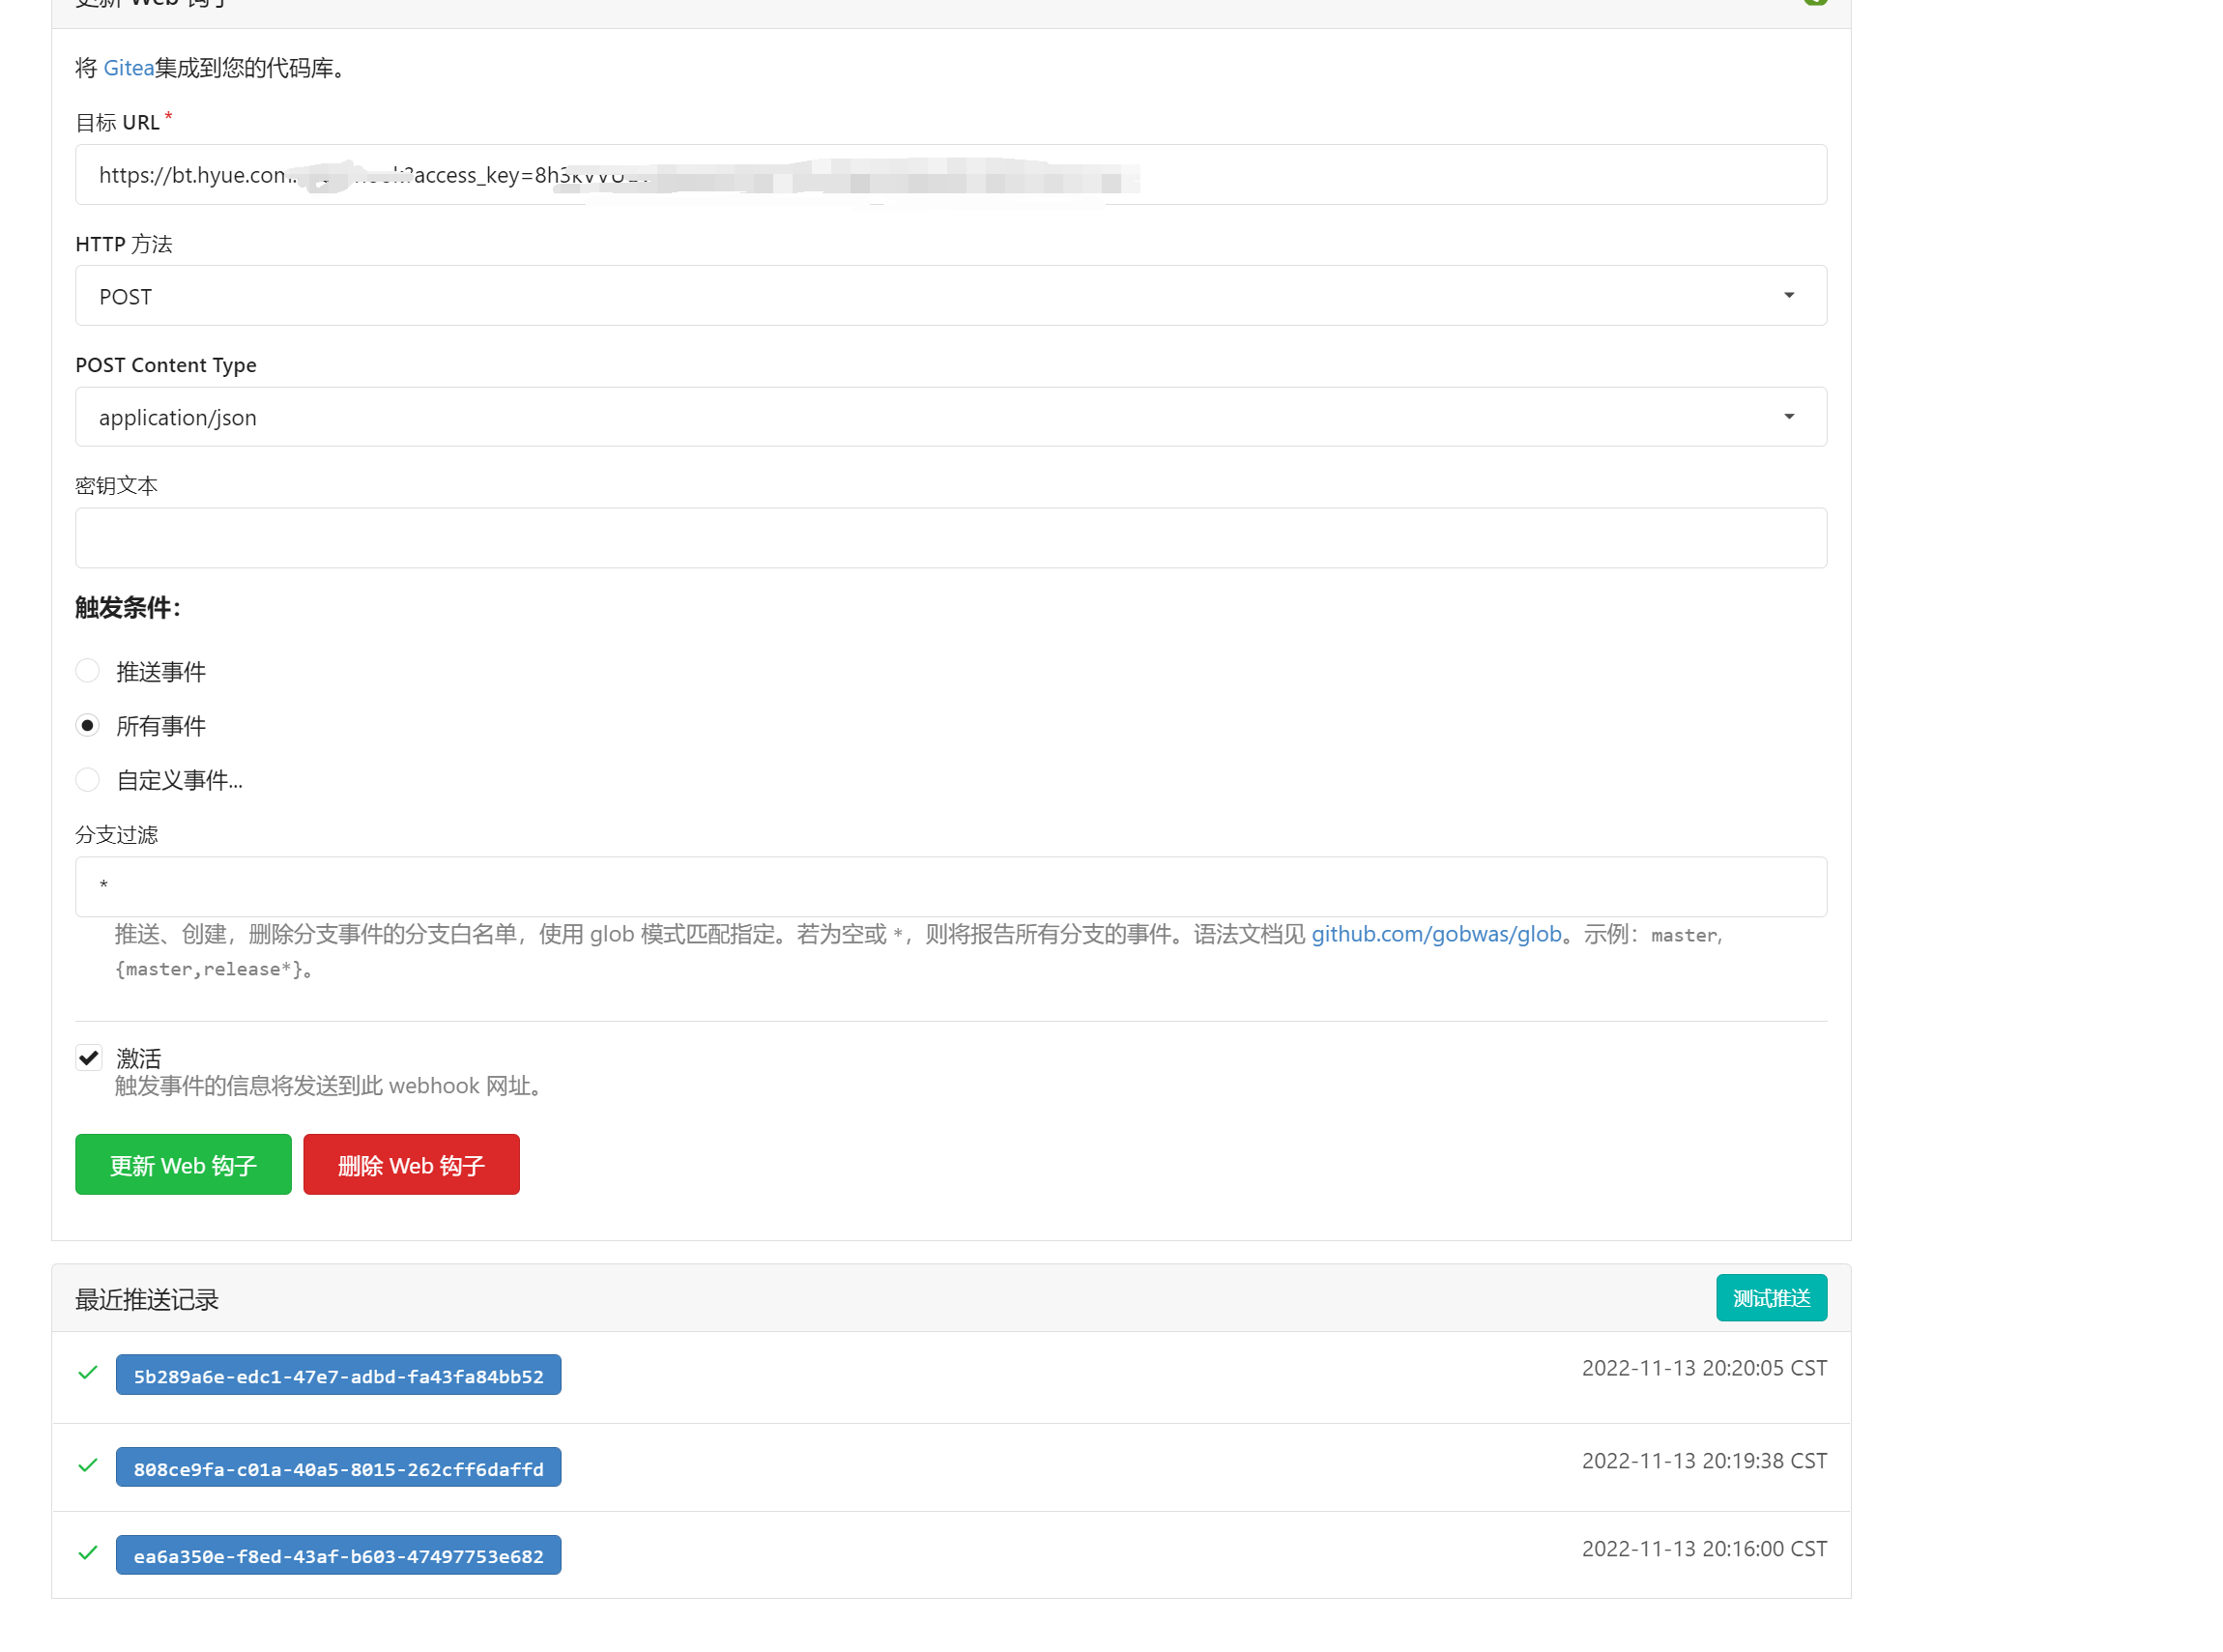Click green checkmark beside delivery 5b289a6e

click(88, 1373)
